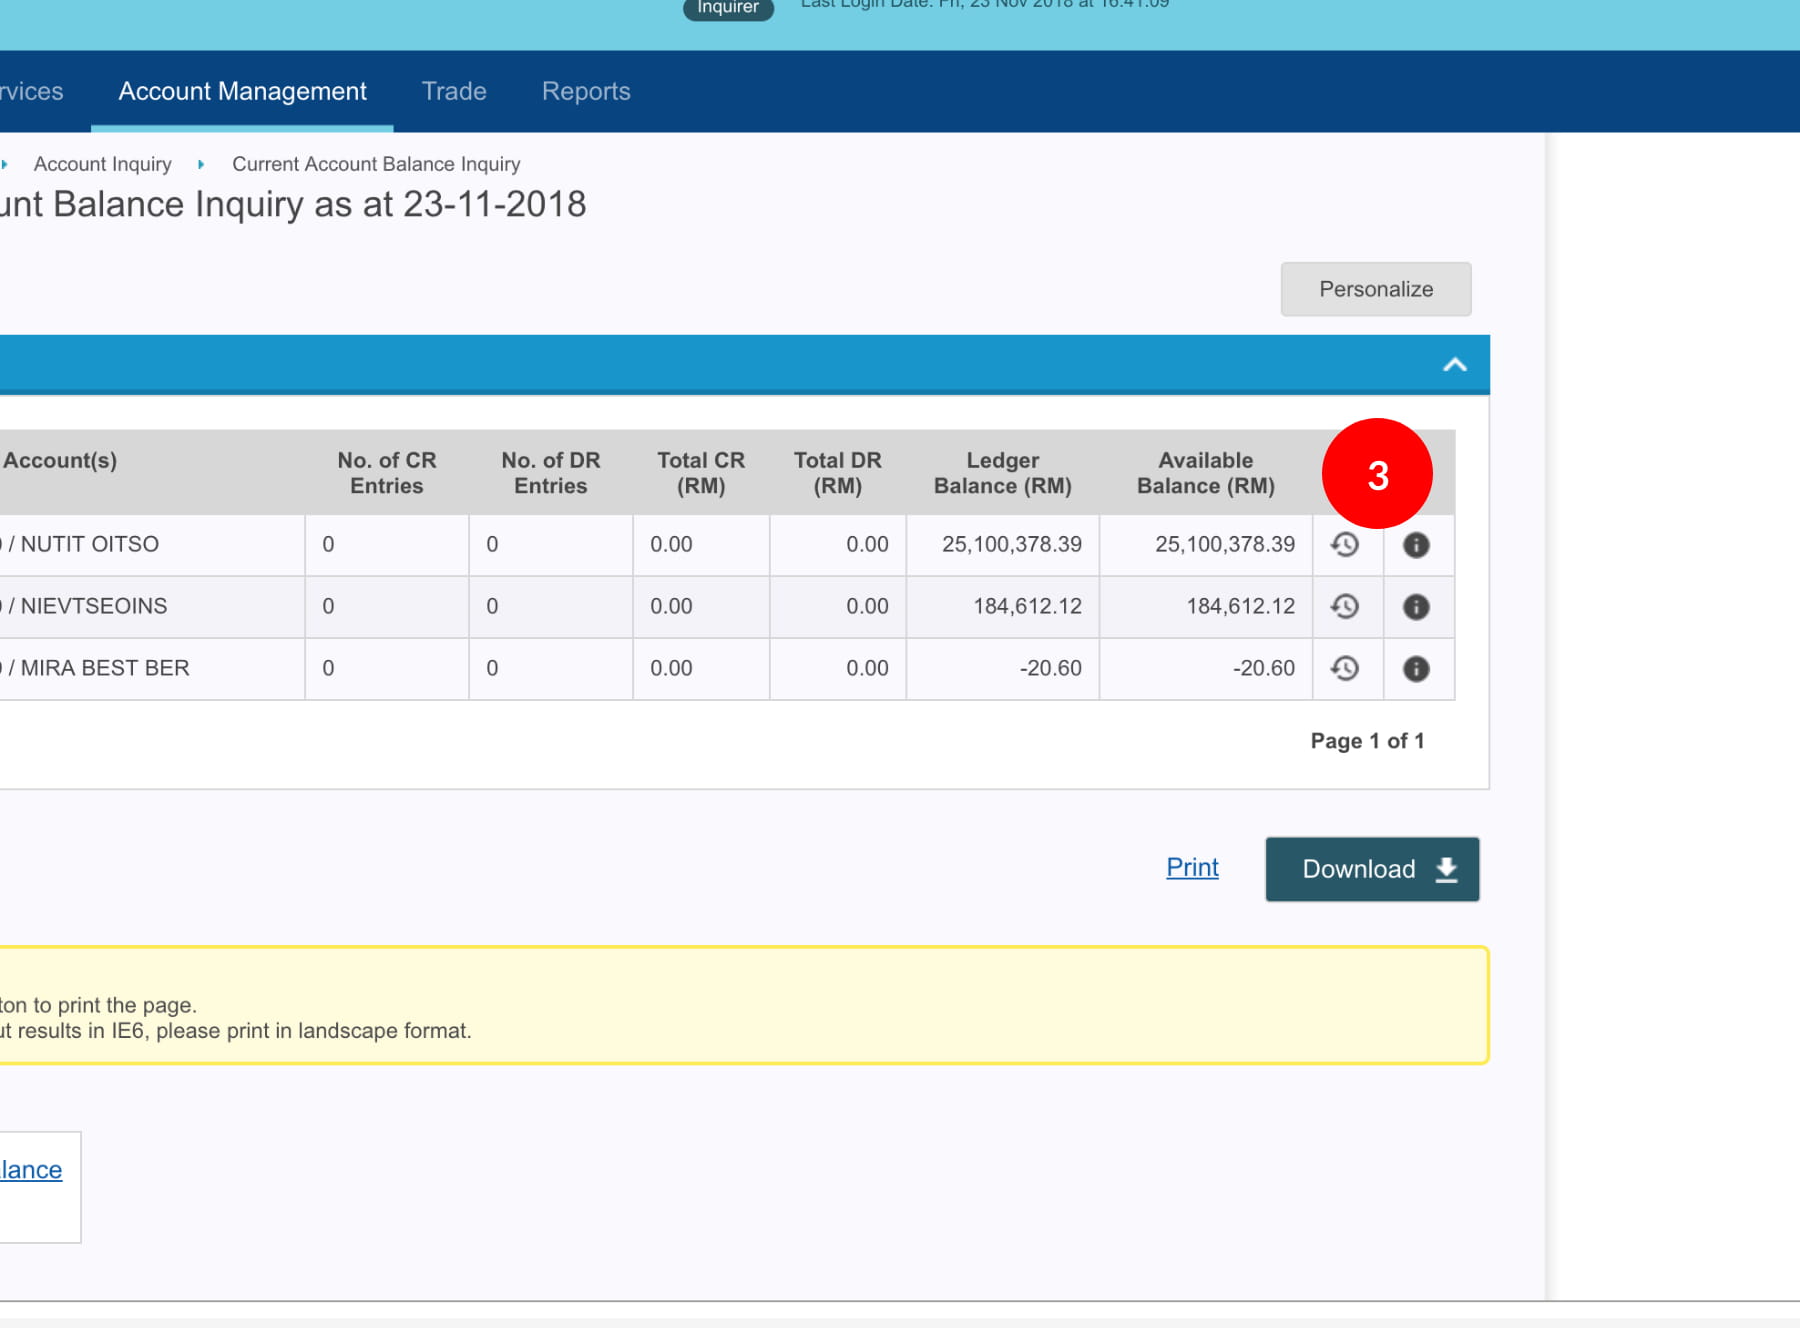Click the arrow before Current Account Balance Inquiry
Image resolution: width=1800 pixels, height=1328 pixels.
click(201, 164)
